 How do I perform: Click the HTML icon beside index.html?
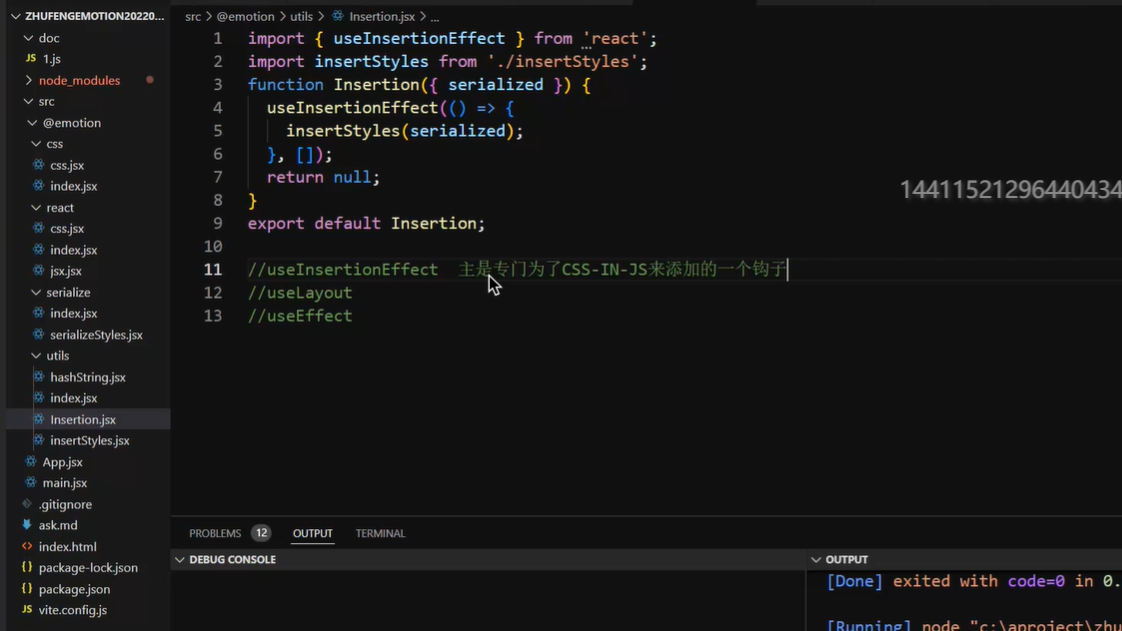pos(27,547)
